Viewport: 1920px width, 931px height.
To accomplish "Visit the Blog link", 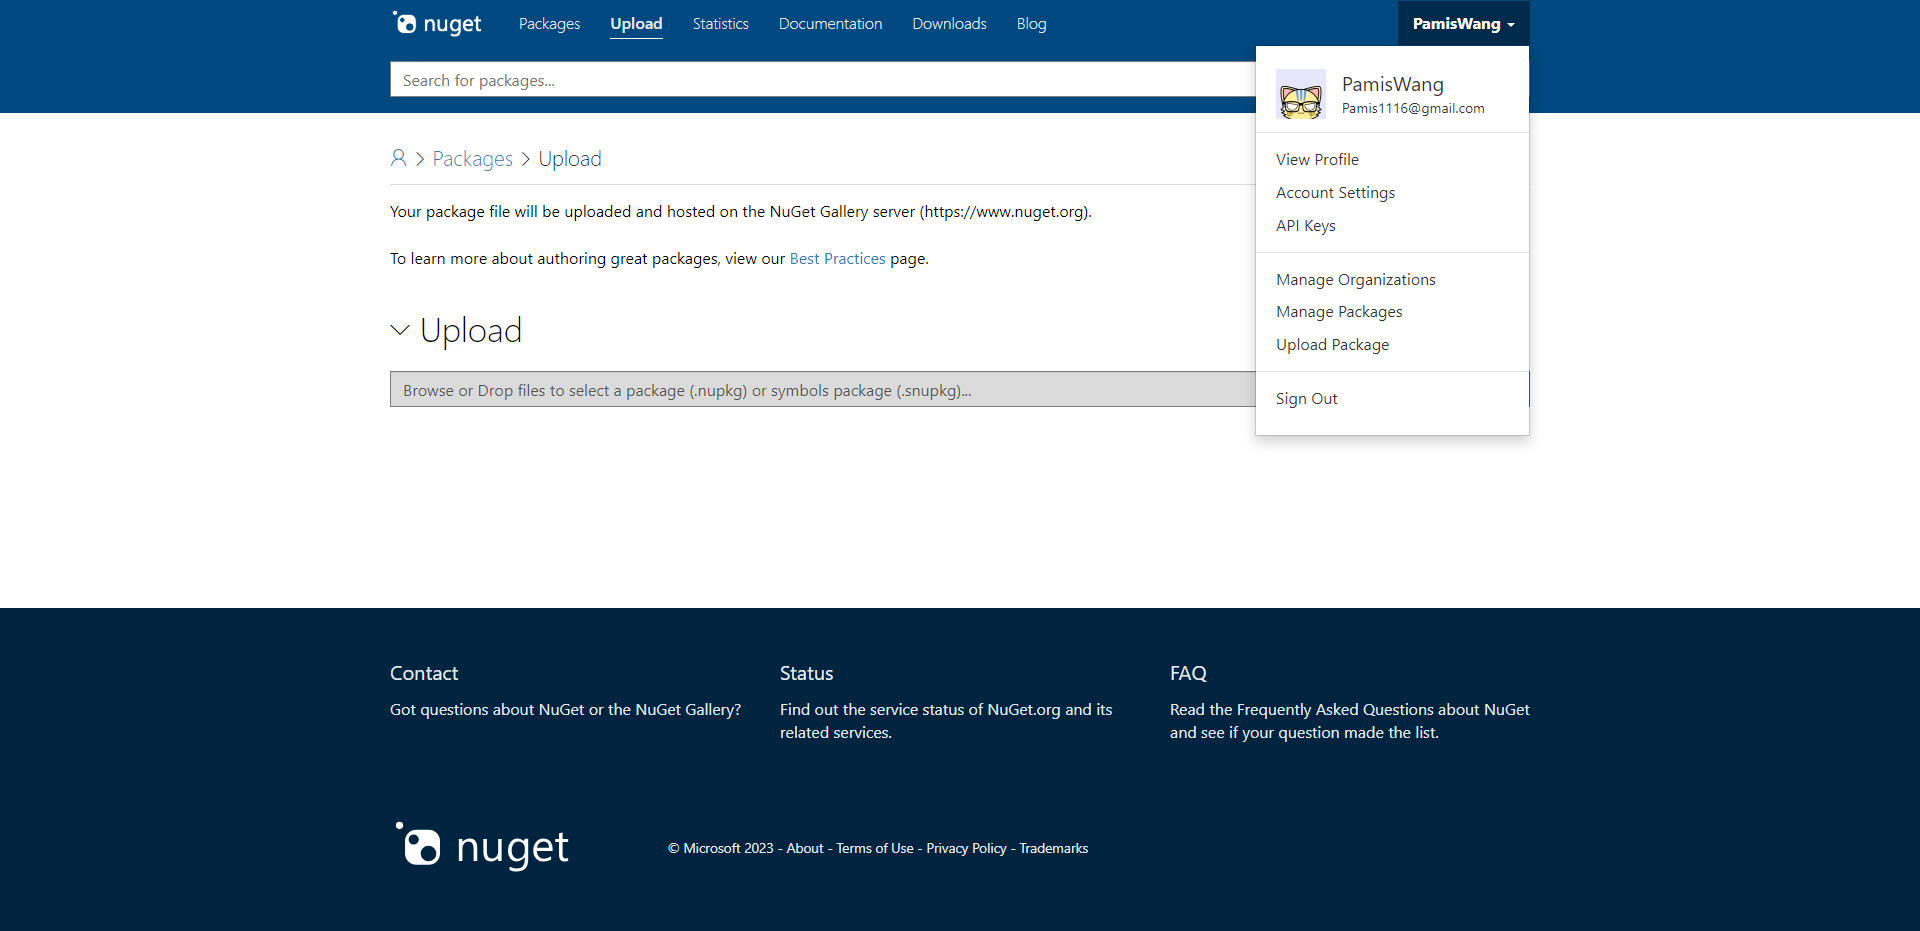I will (x=1031, y=23).
